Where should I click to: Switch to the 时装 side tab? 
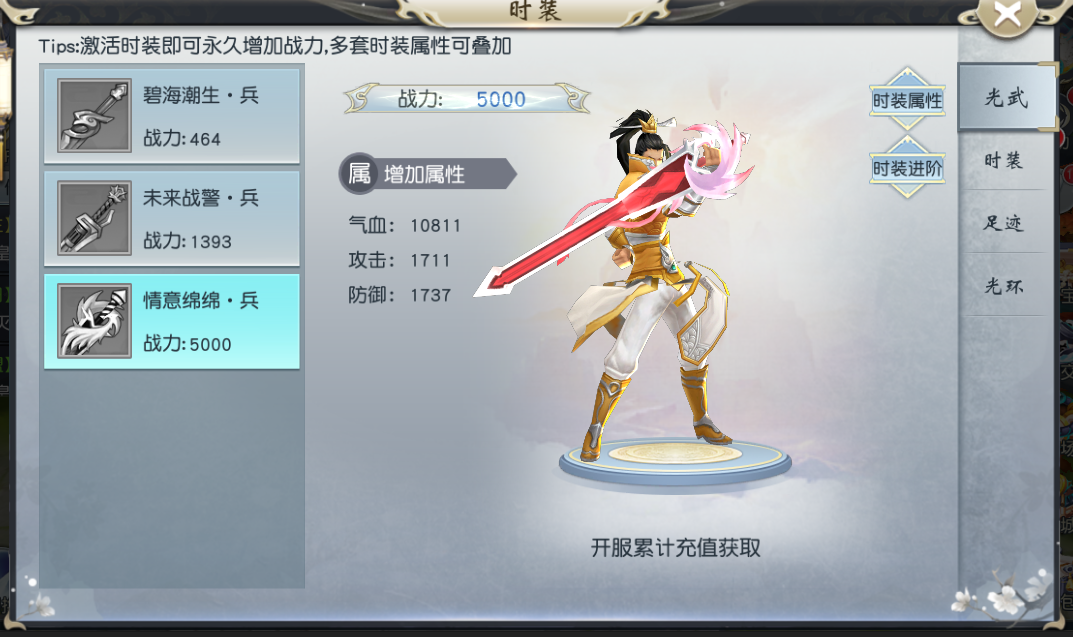coord(1003,161)
